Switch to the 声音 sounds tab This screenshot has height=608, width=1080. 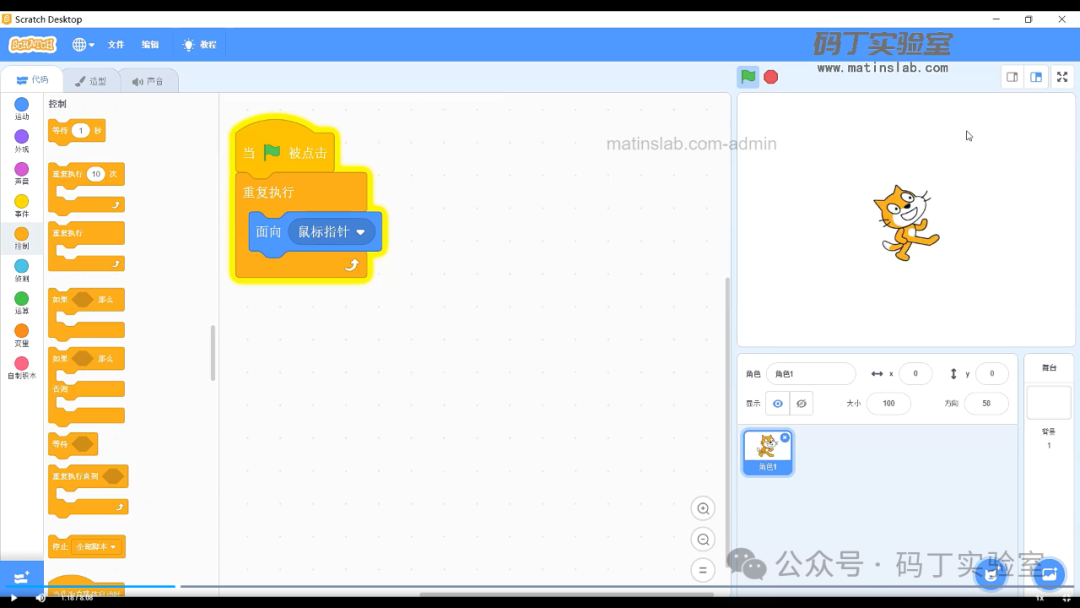pos(148,81)
